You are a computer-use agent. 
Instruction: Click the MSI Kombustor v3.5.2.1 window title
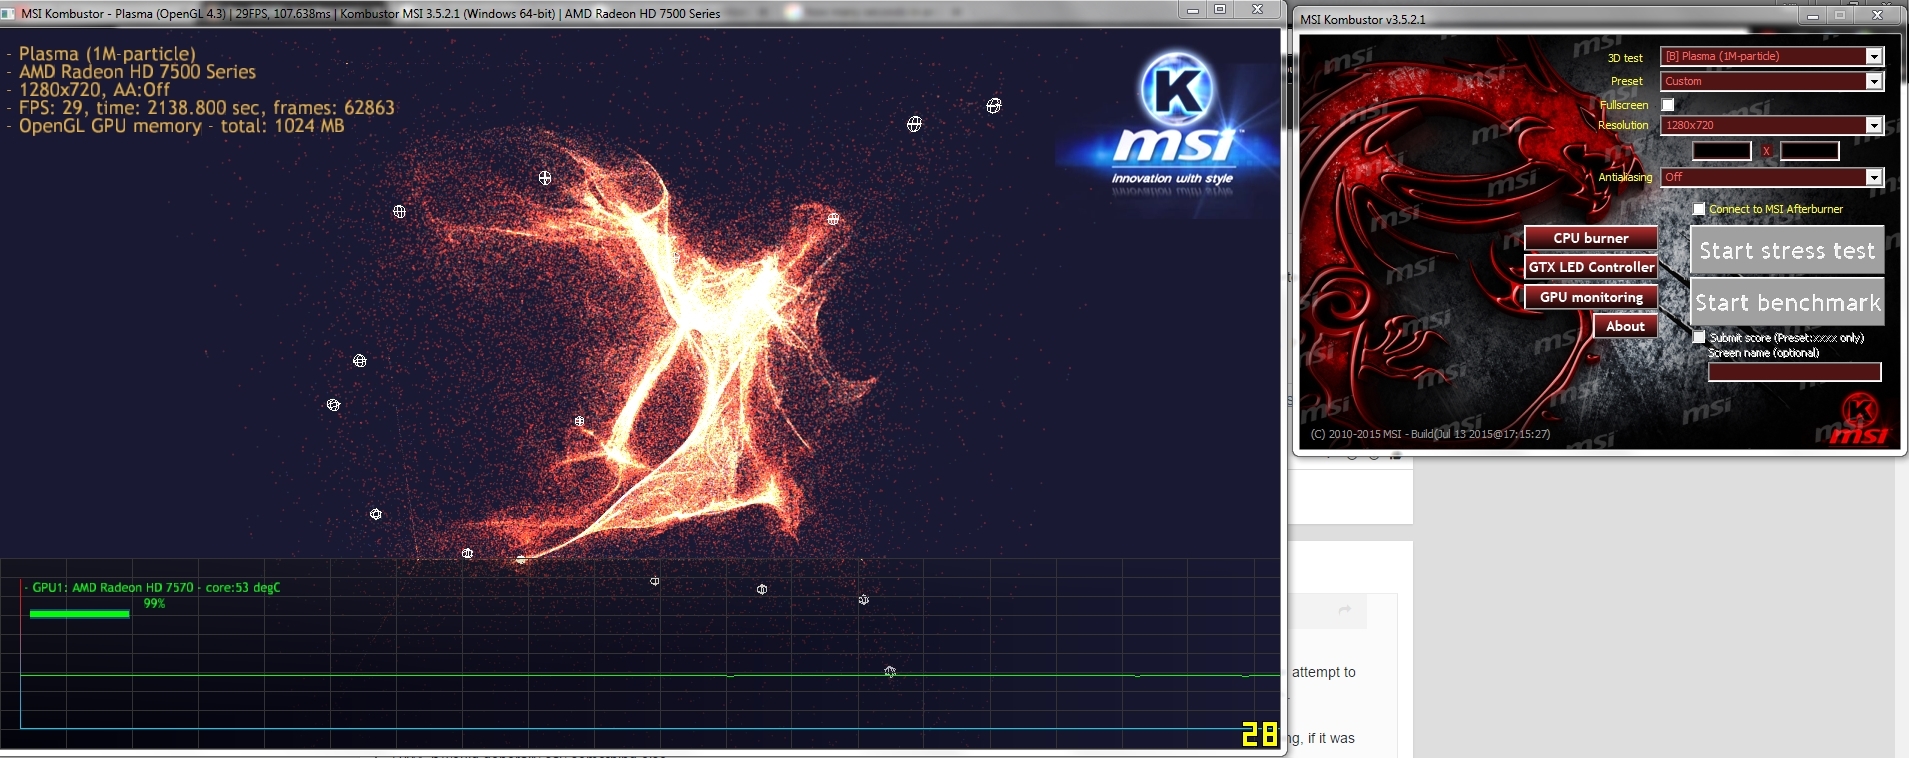pyautogui.click(x=1362, y=19)
